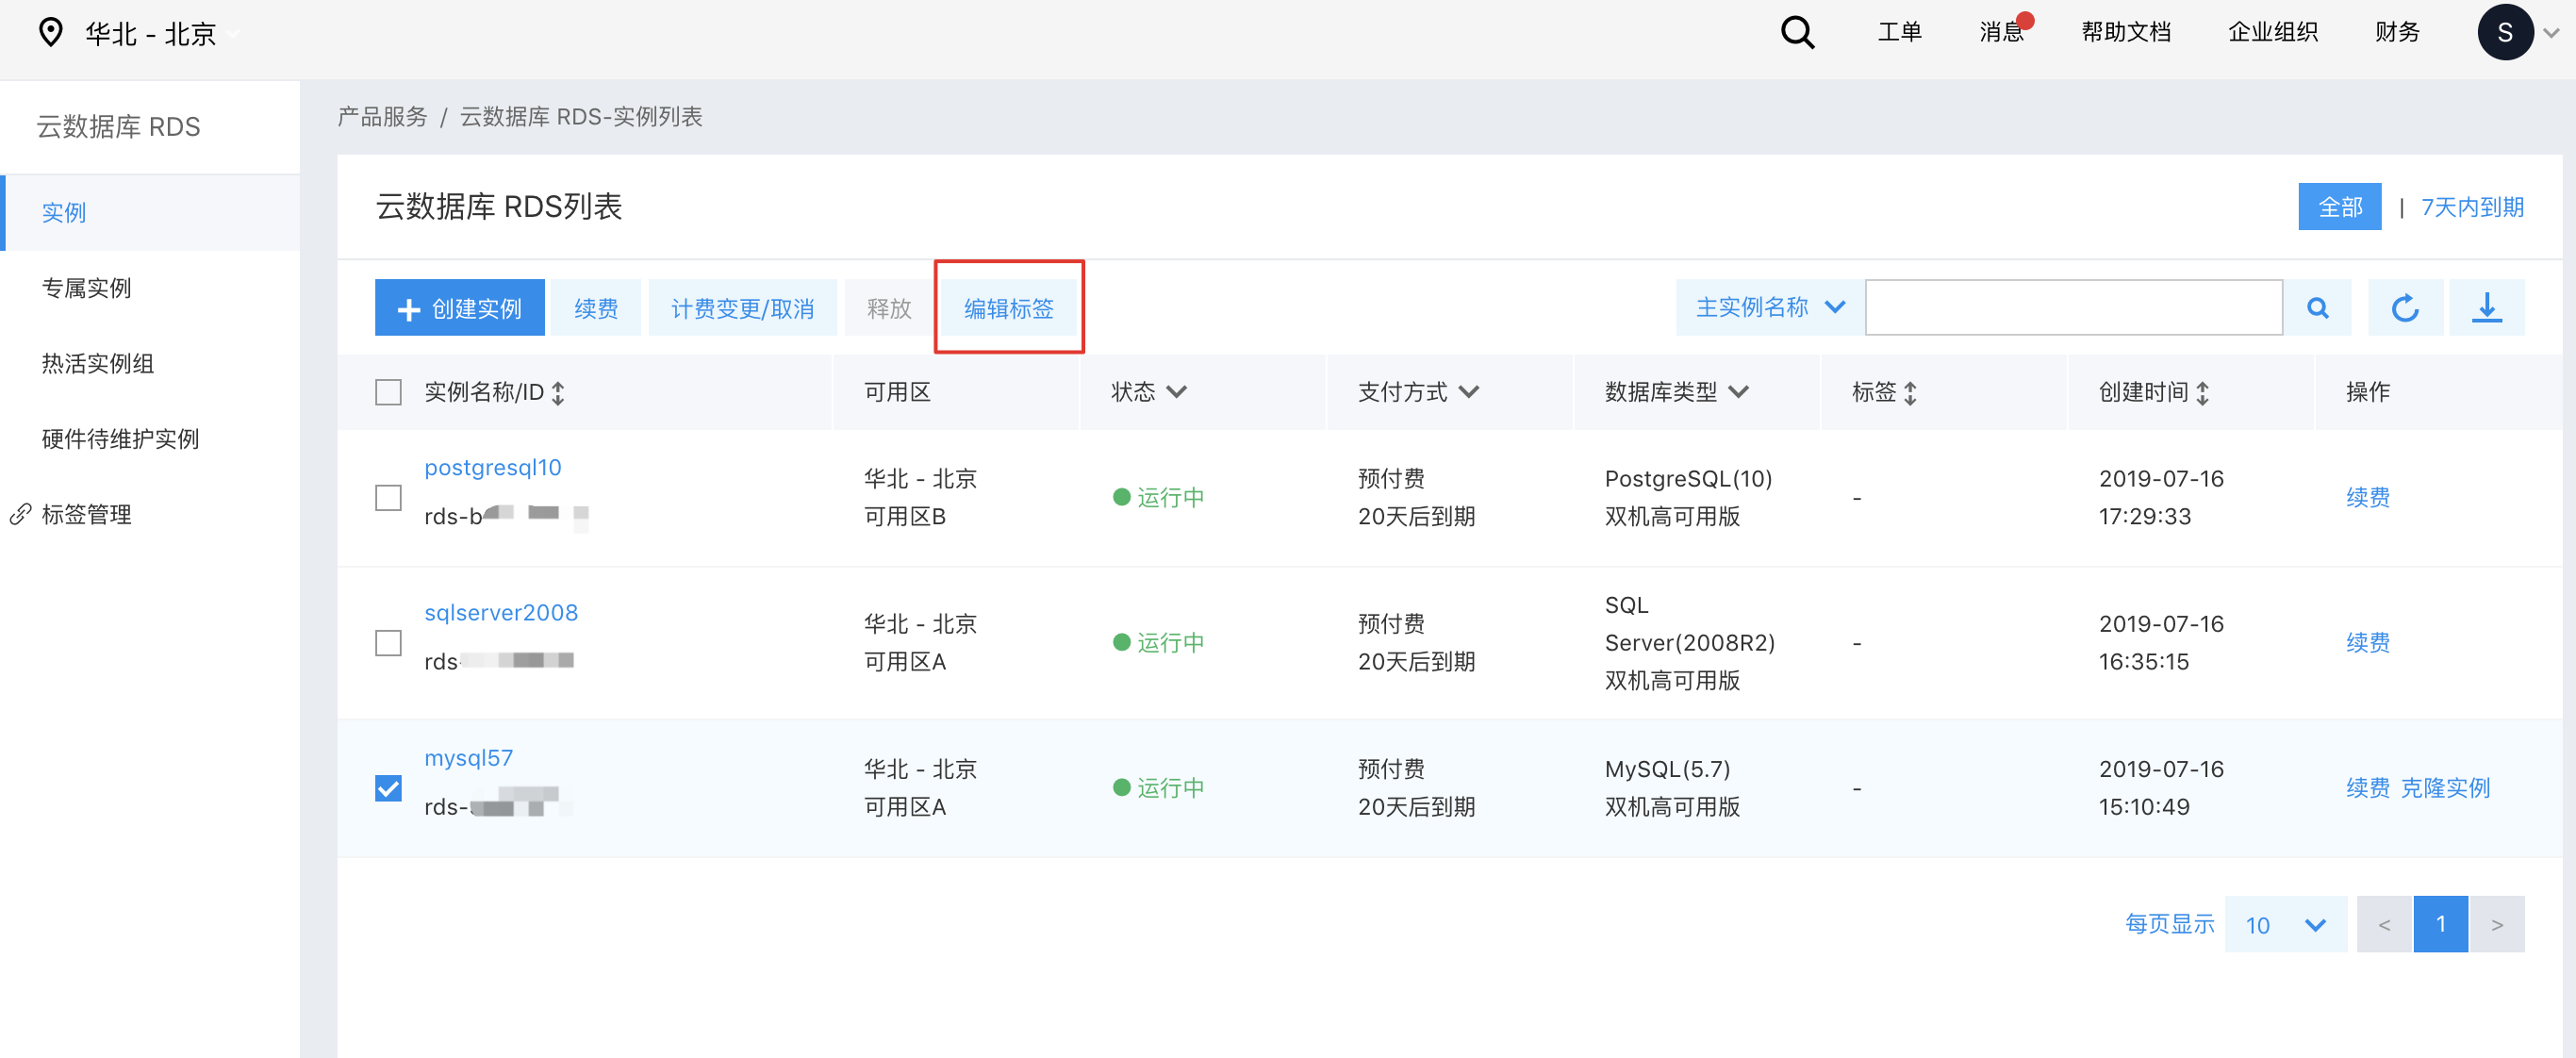The image size is (2576, 1058).
Task: Click the refresh list icon
Action: (x=2405, y=308)
